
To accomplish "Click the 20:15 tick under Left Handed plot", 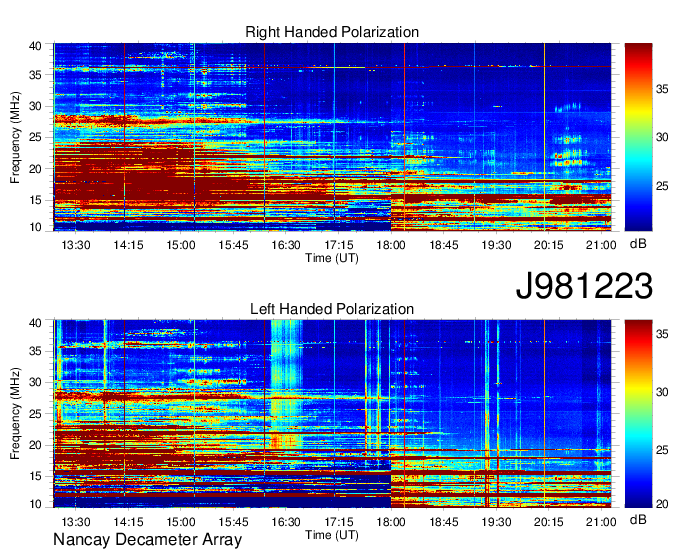I will [549, 522].
